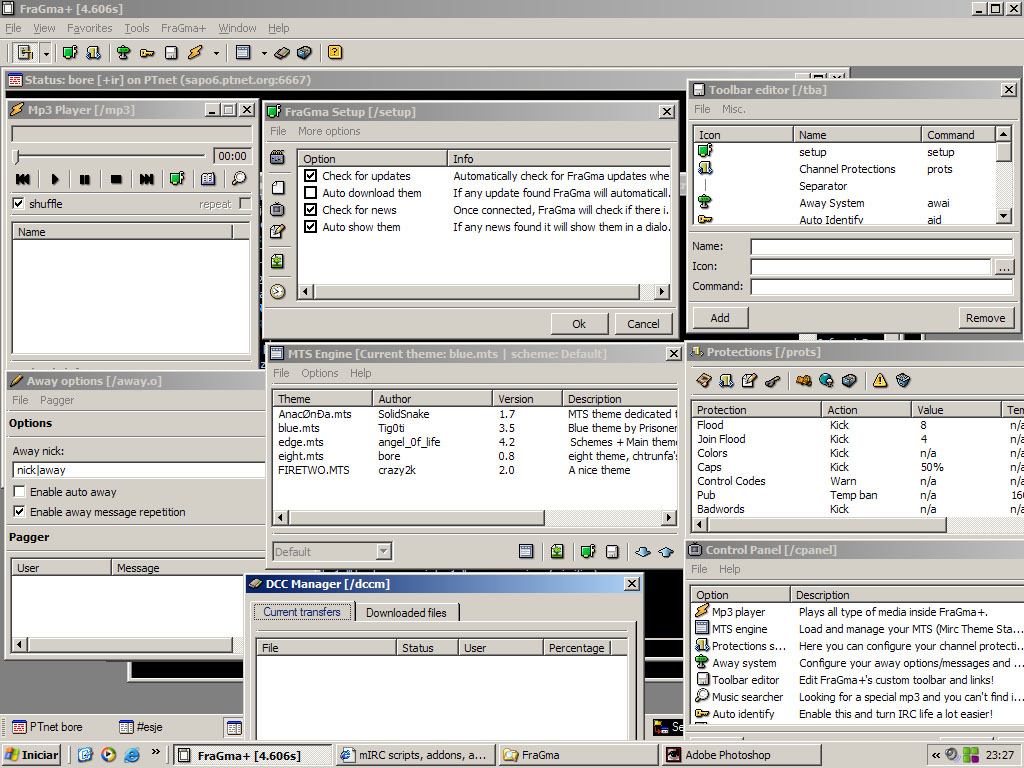Open the search magnifier in Mp3 Player
Viewport: 1024px width, 768px height.
point(239,178)
